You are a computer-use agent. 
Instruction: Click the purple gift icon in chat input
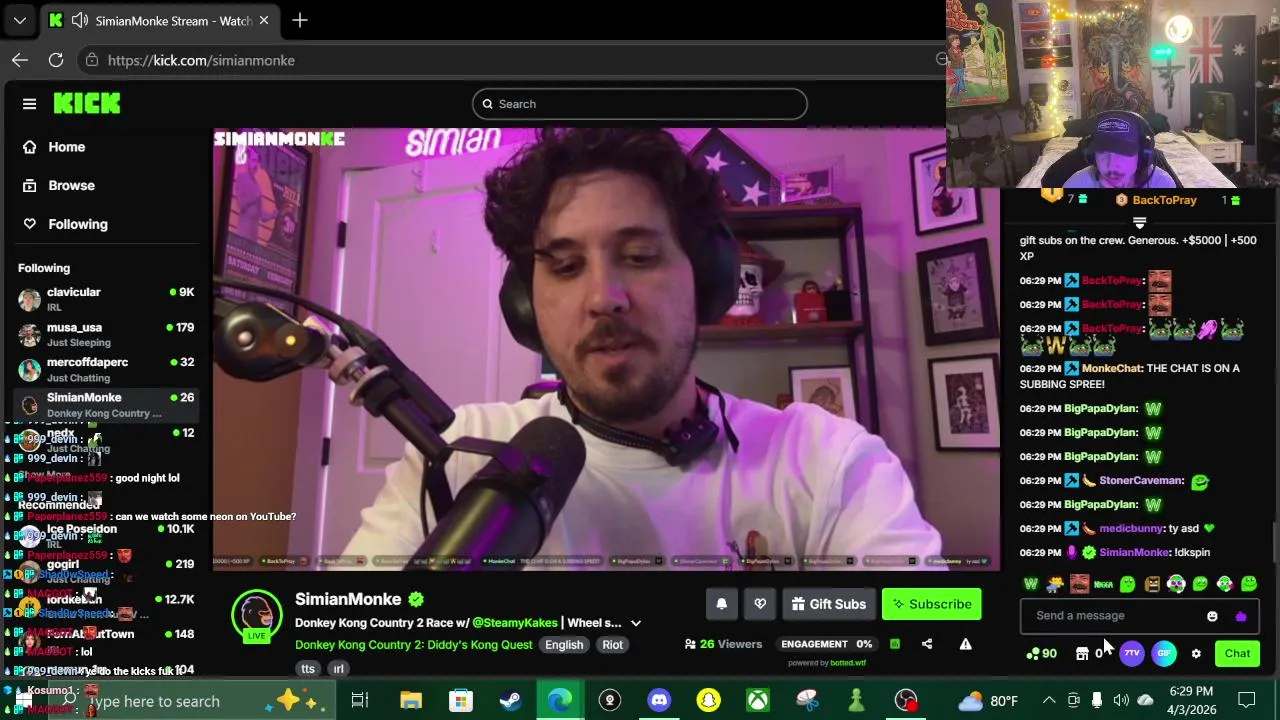coord(1241,616)
